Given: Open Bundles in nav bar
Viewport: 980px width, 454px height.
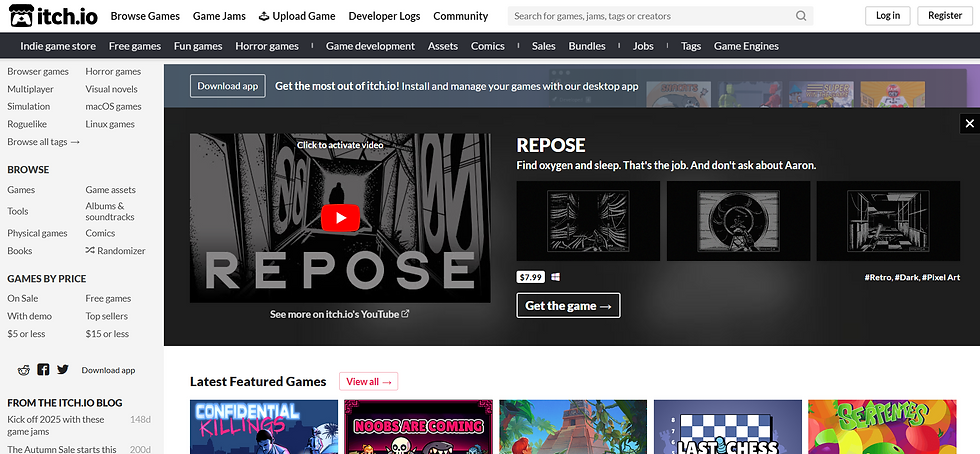Looking at the screenshot, I should click(587, 46).
